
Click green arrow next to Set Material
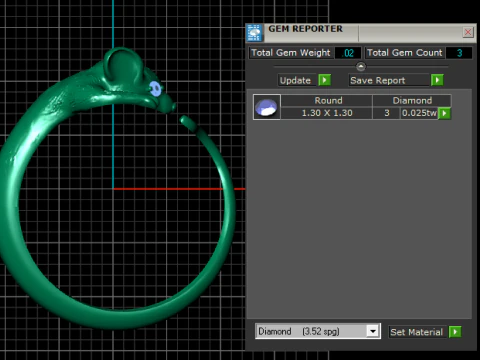click(455, 332)
